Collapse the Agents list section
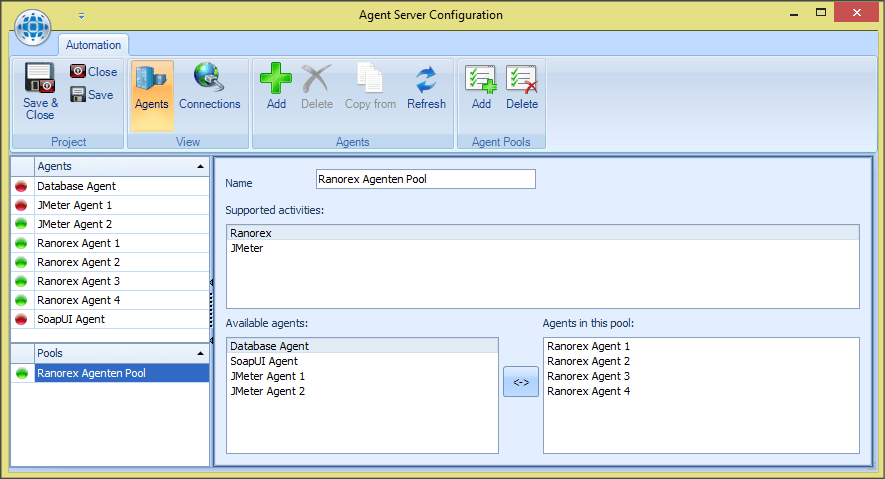The image size is (885, 479). point(200,166)
